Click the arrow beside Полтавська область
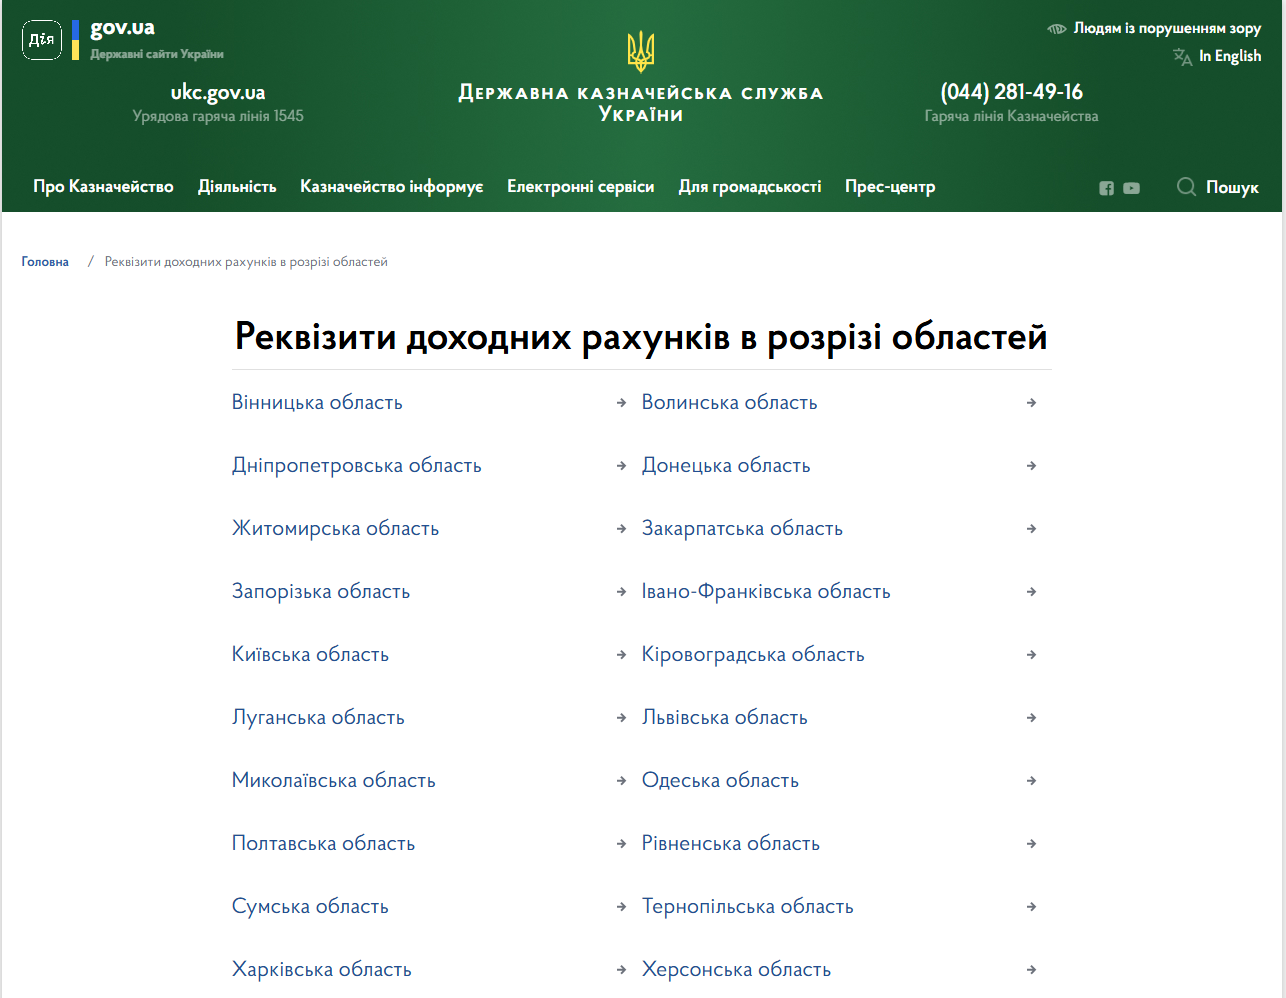This screenshot has height=998, width=1286. (621, 844)
